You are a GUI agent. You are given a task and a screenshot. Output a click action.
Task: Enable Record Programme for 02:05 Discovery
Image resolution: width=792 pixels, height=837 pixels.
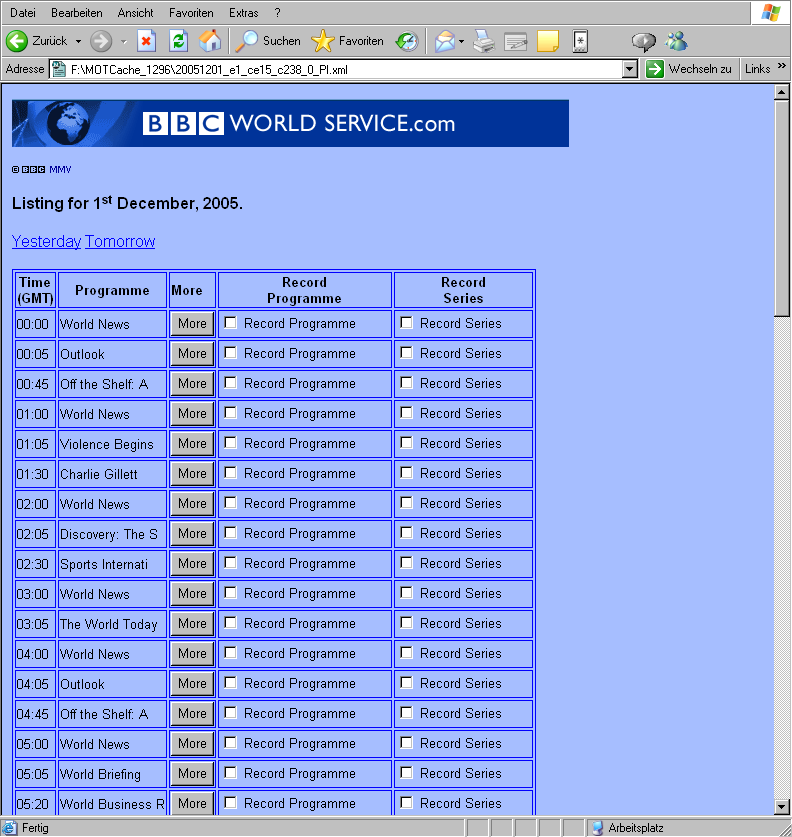(231, 532)
